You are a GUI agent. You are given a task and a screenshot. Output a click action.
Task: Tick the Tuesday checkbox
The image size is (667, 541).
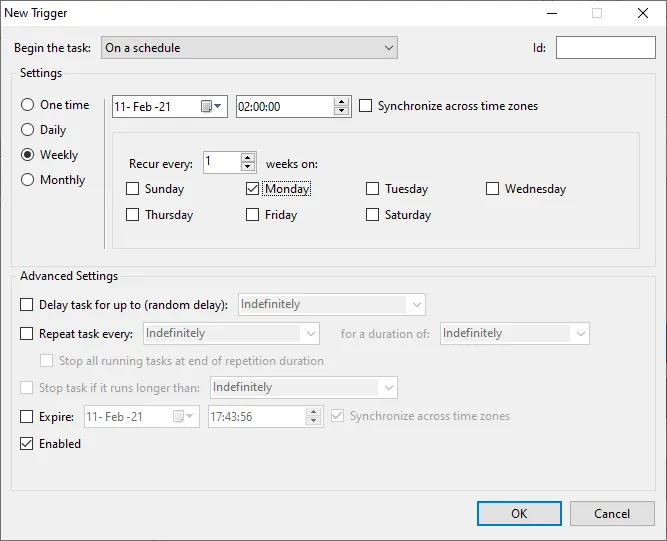pos(373,189)
